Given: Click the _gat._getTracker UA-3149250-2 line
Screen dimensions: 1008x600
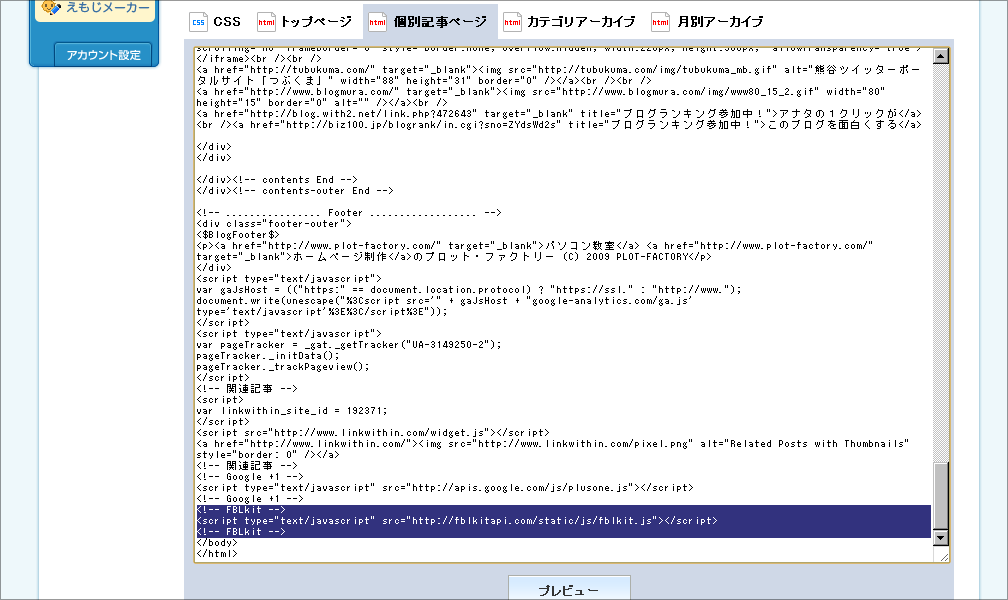Looking at the screenshot, I should tap(348, 345).
